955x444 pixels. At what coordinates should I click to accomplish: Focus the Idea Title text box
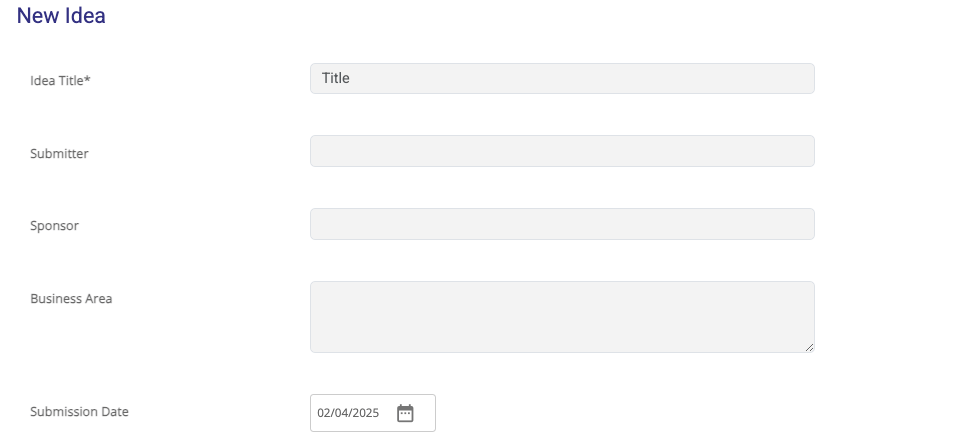(x=562, y=79)
